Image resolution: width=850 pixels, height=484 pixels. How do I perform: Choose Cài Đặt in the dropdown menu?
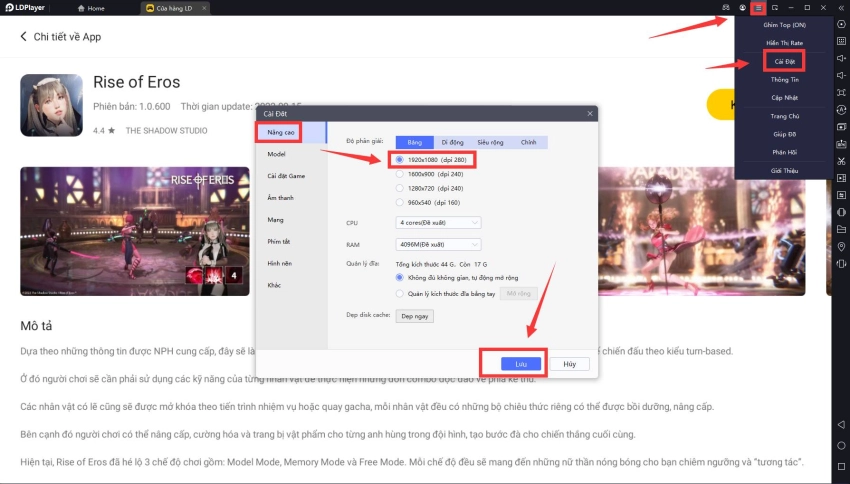coord(784,61)
